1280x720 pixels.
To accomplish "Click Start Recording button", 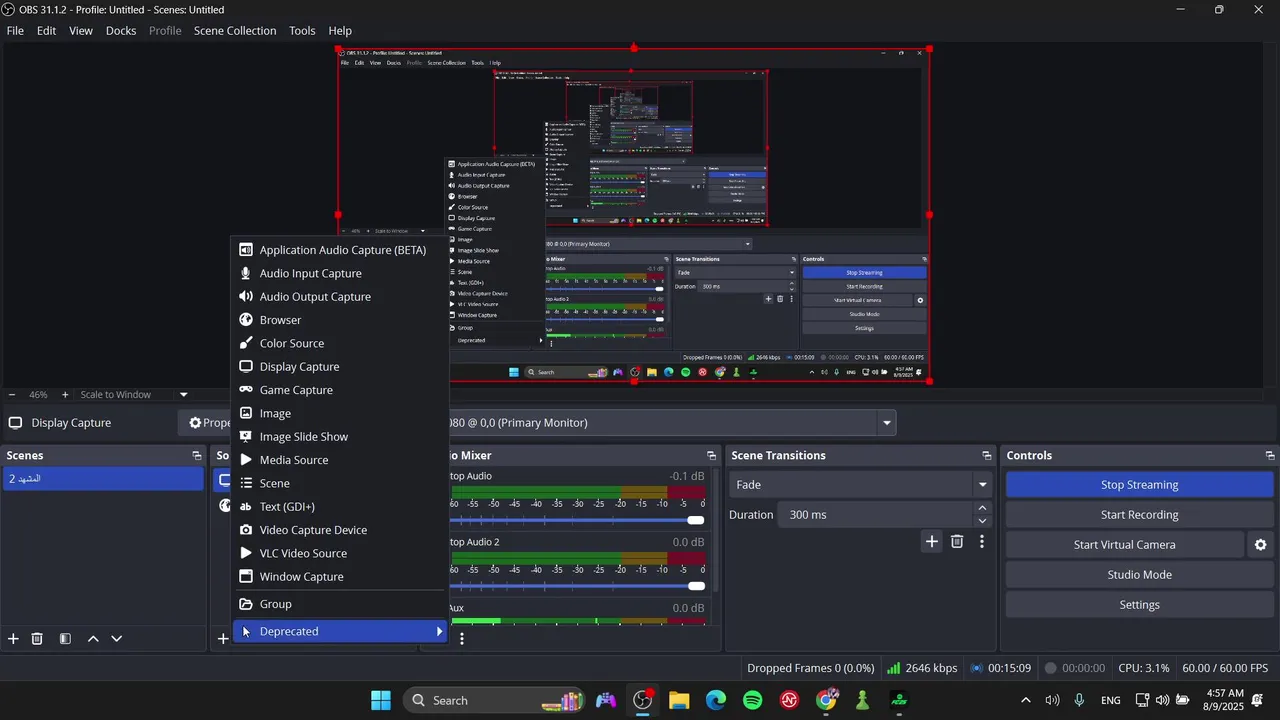I will tap(1139, 515).
